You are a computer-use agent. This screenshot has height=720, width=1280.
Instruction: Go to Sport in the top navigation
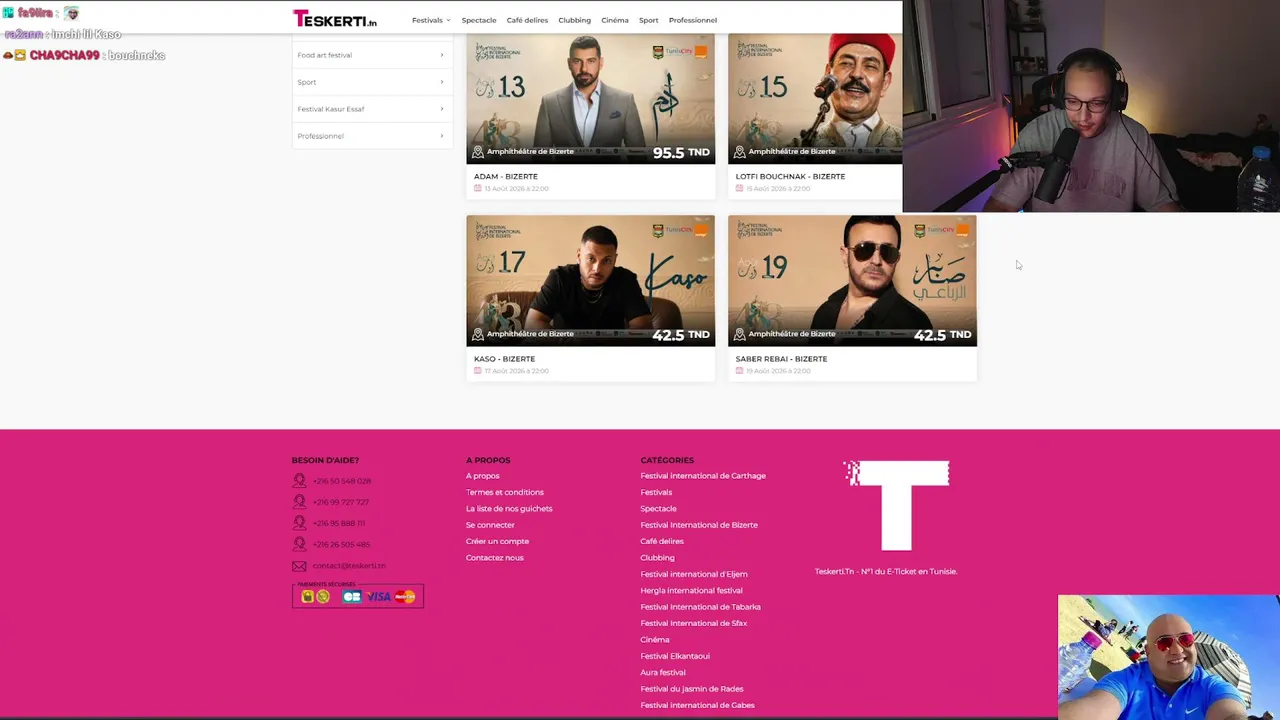(x=649, y=20)
